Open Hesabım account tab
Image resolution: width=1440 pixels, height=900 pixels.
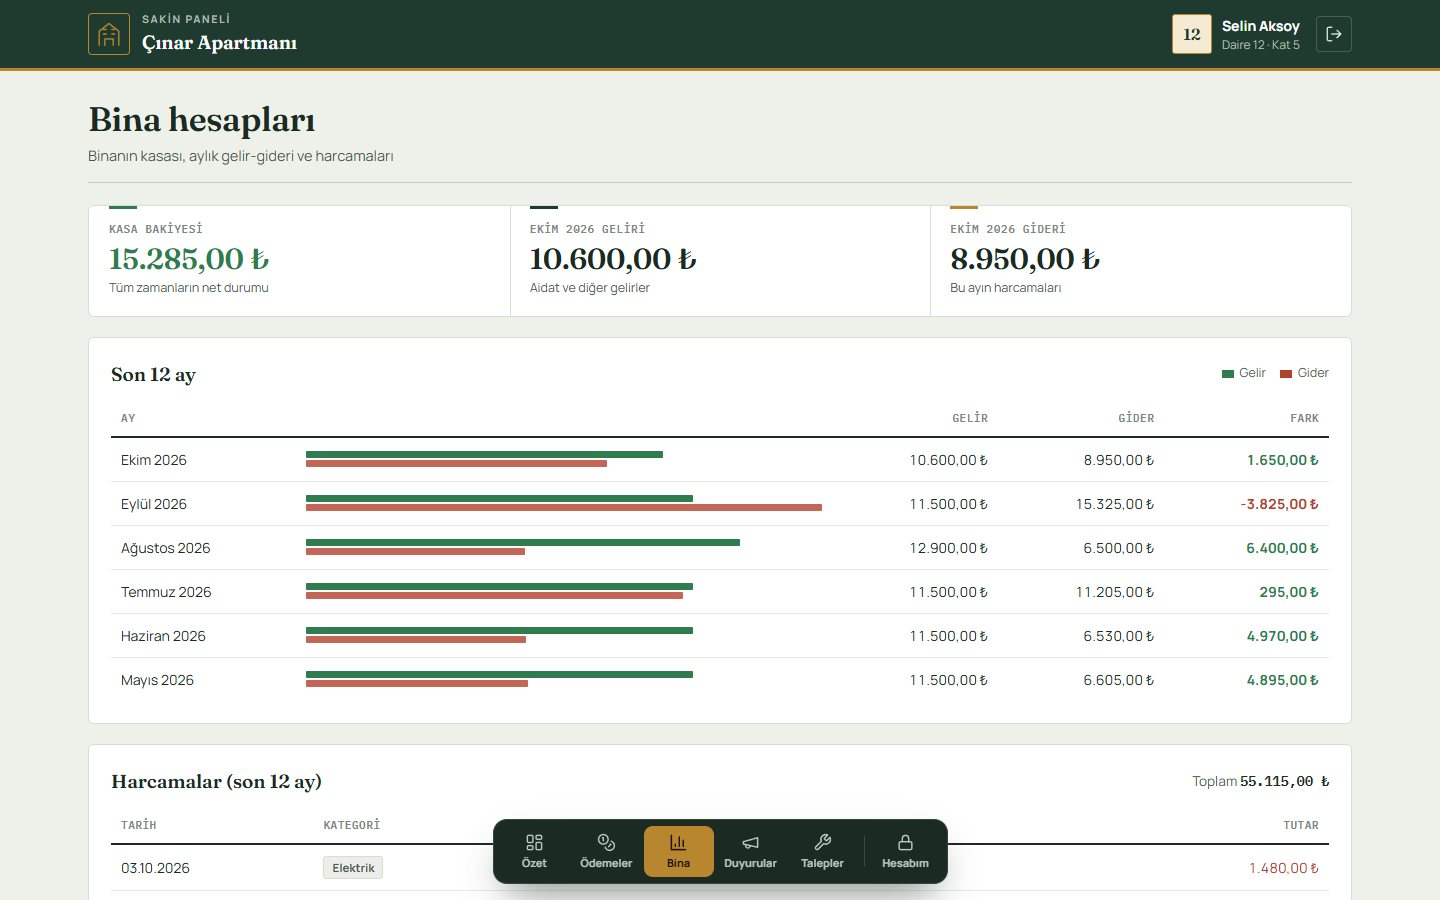click(905, 851)
